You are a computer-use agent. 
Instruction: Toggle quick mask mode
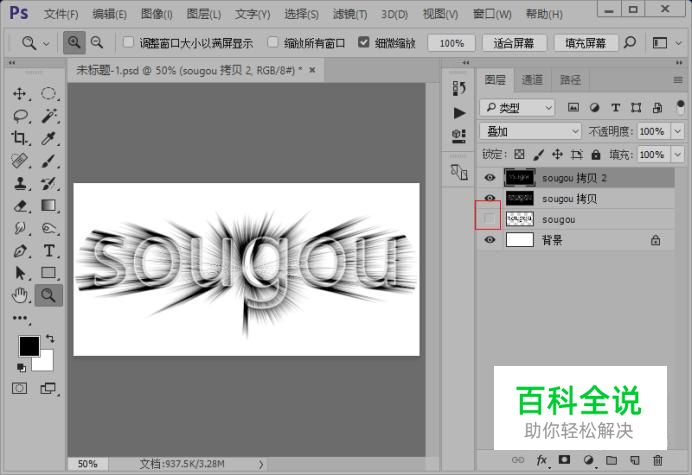pos(19,388)
